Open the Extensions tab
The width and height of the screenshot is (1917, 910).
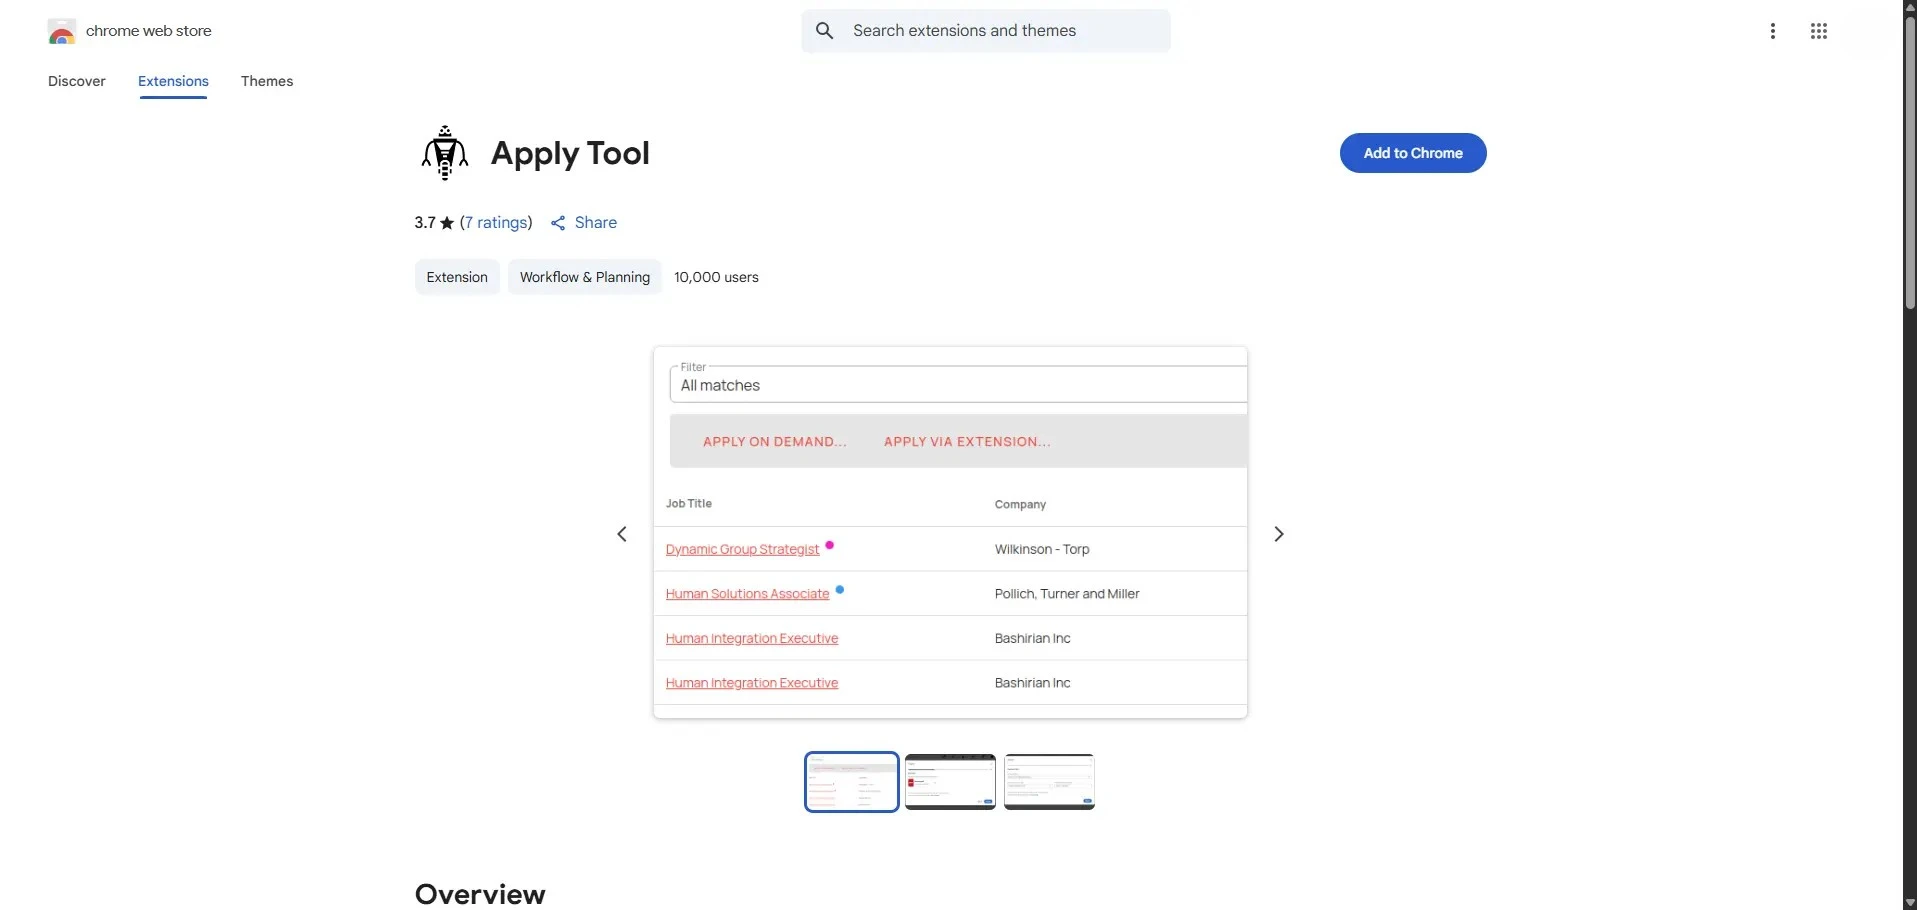click(173, 81)
